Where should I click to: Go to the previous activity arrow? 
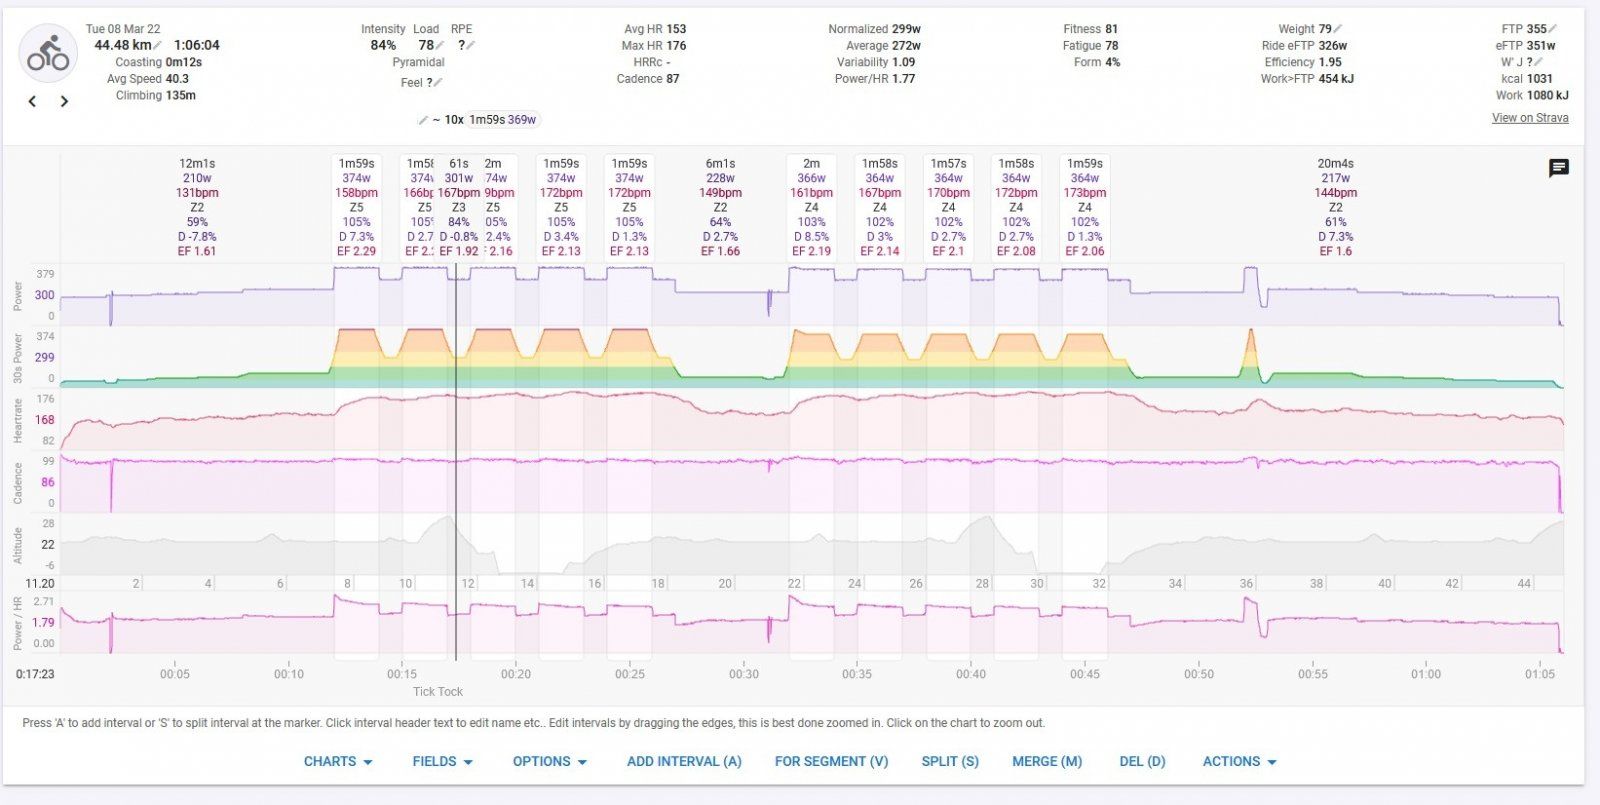pos(33,101)
